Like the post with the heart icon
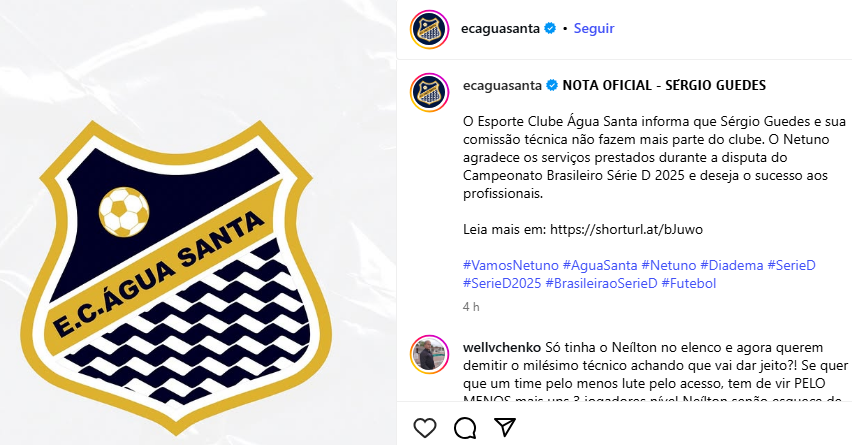 click(425, 428)
